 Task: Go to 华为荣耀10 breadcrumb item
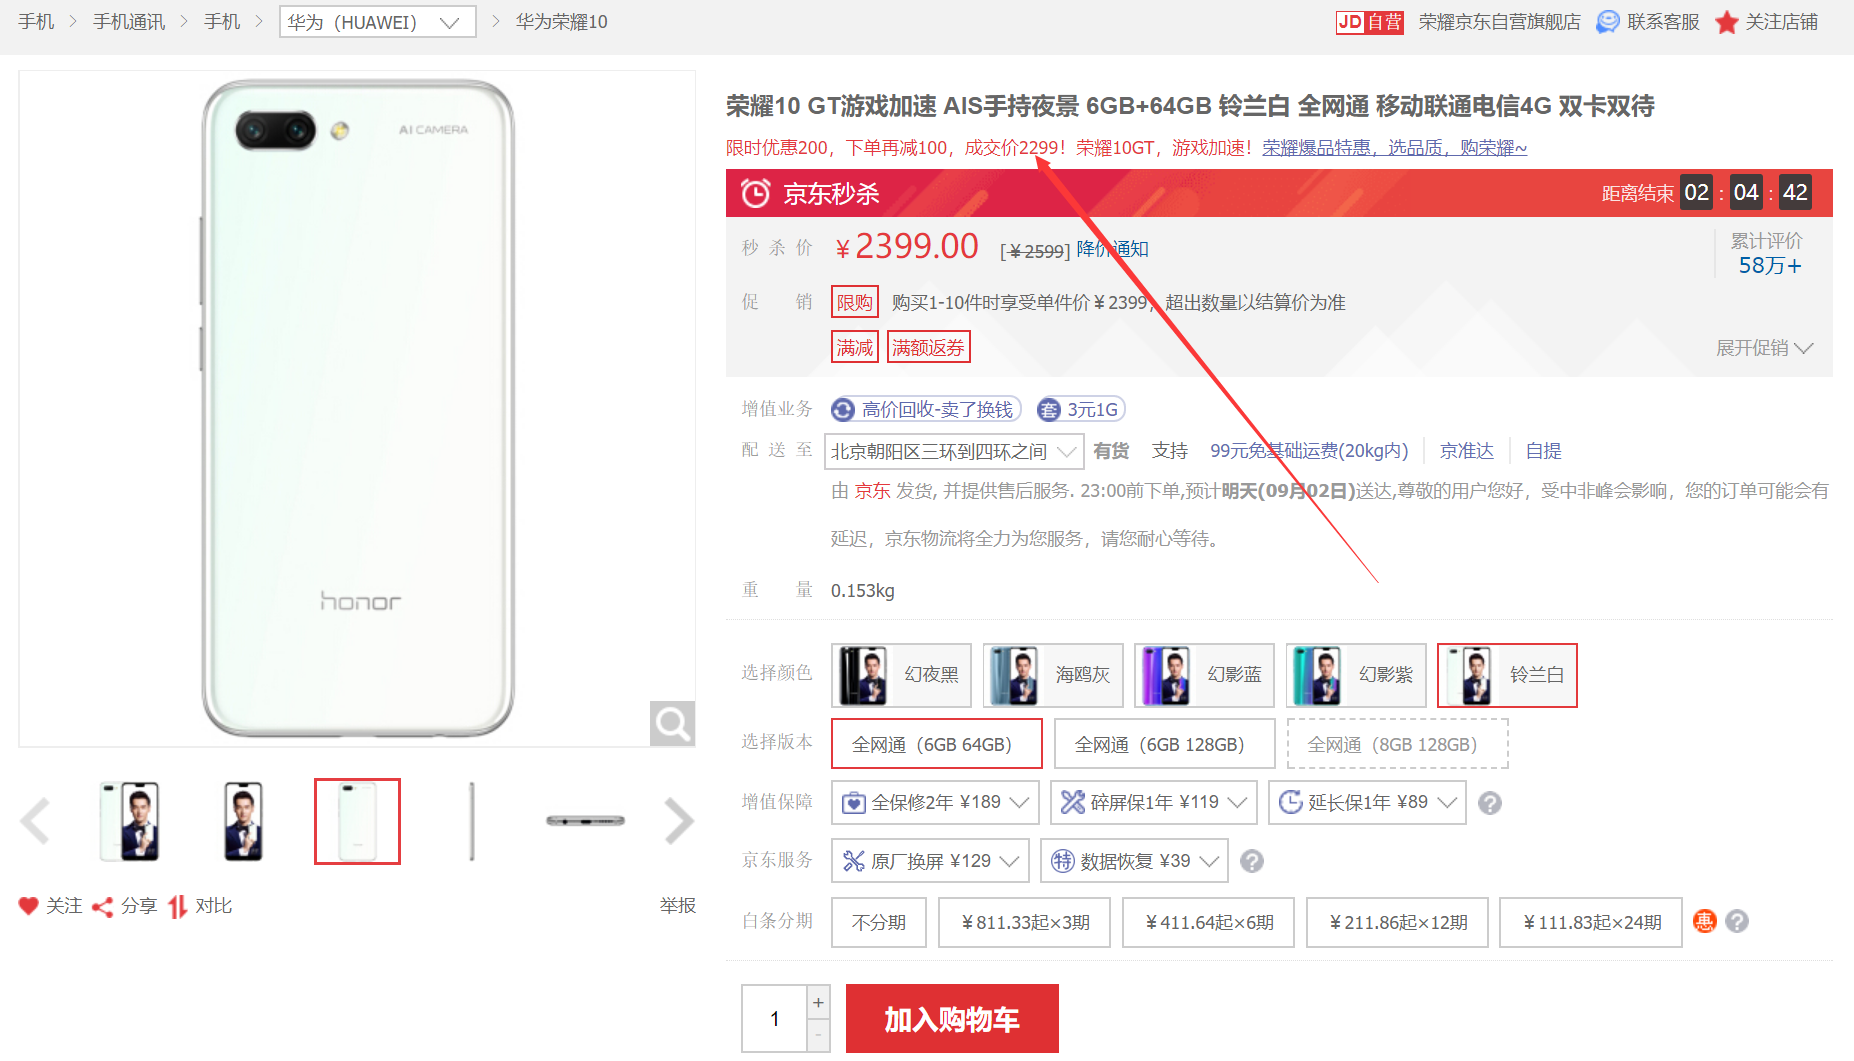561,22
